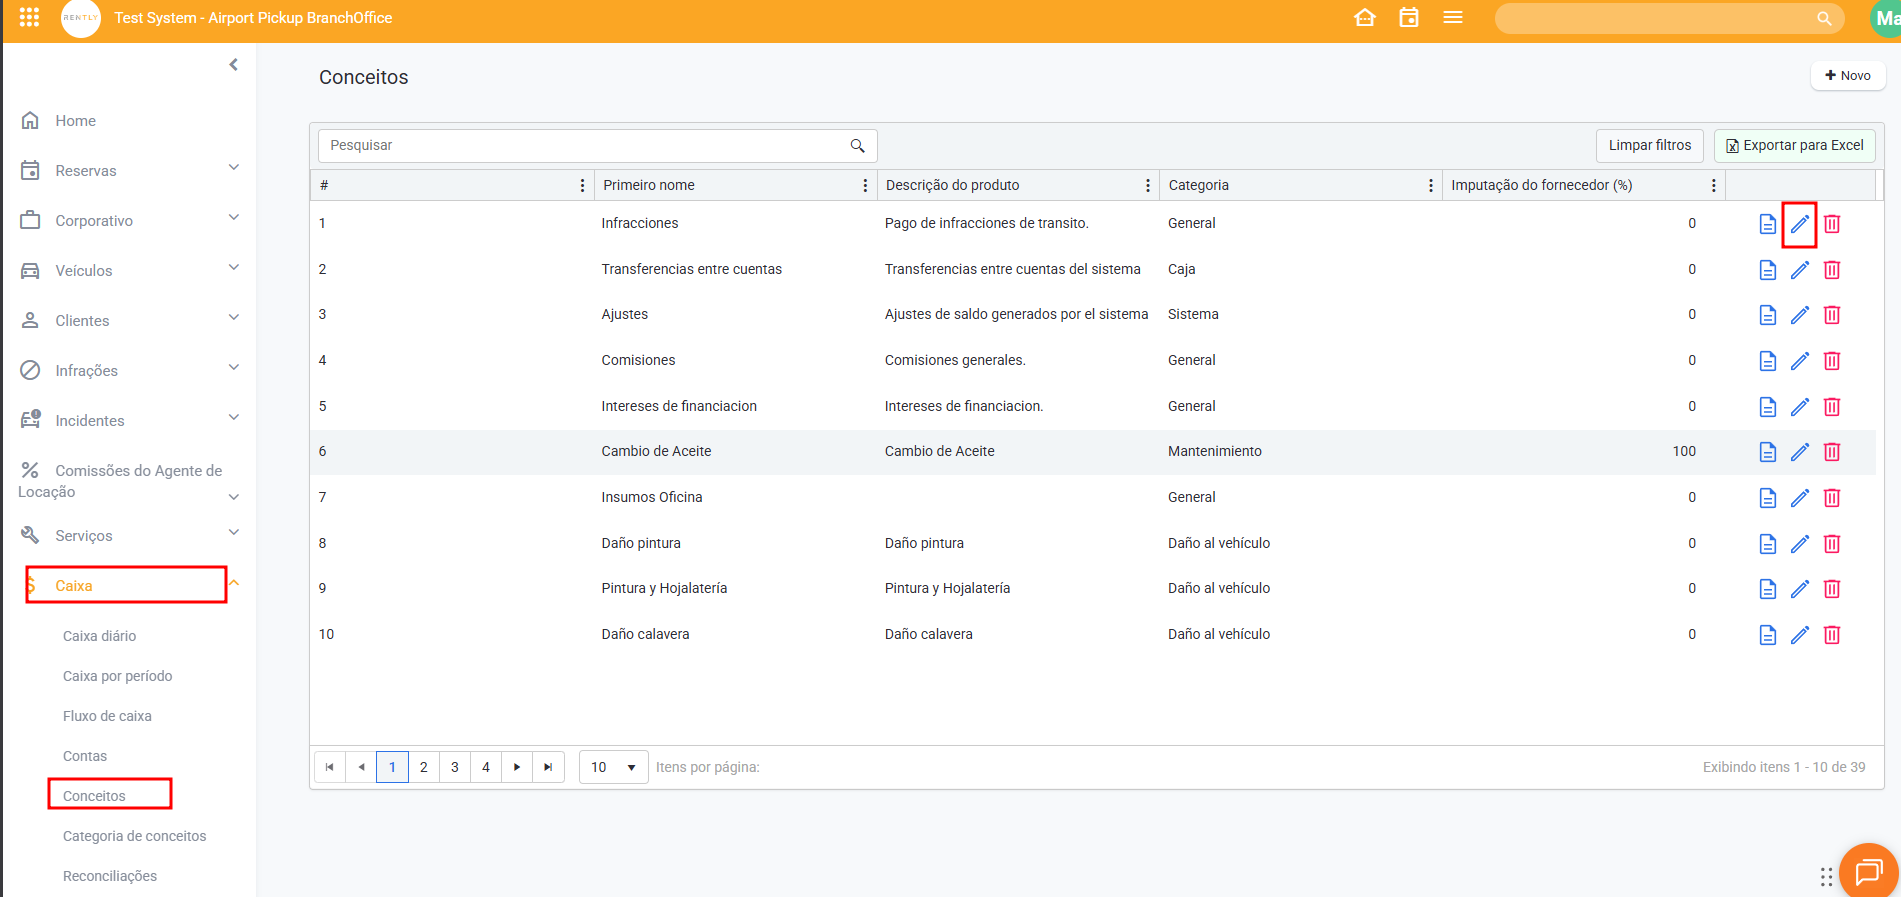Image resolution: width=1901 pixels, height=897 pixels.
Task: Select Categoria de conceitos menu item
Action: point(134,836)
